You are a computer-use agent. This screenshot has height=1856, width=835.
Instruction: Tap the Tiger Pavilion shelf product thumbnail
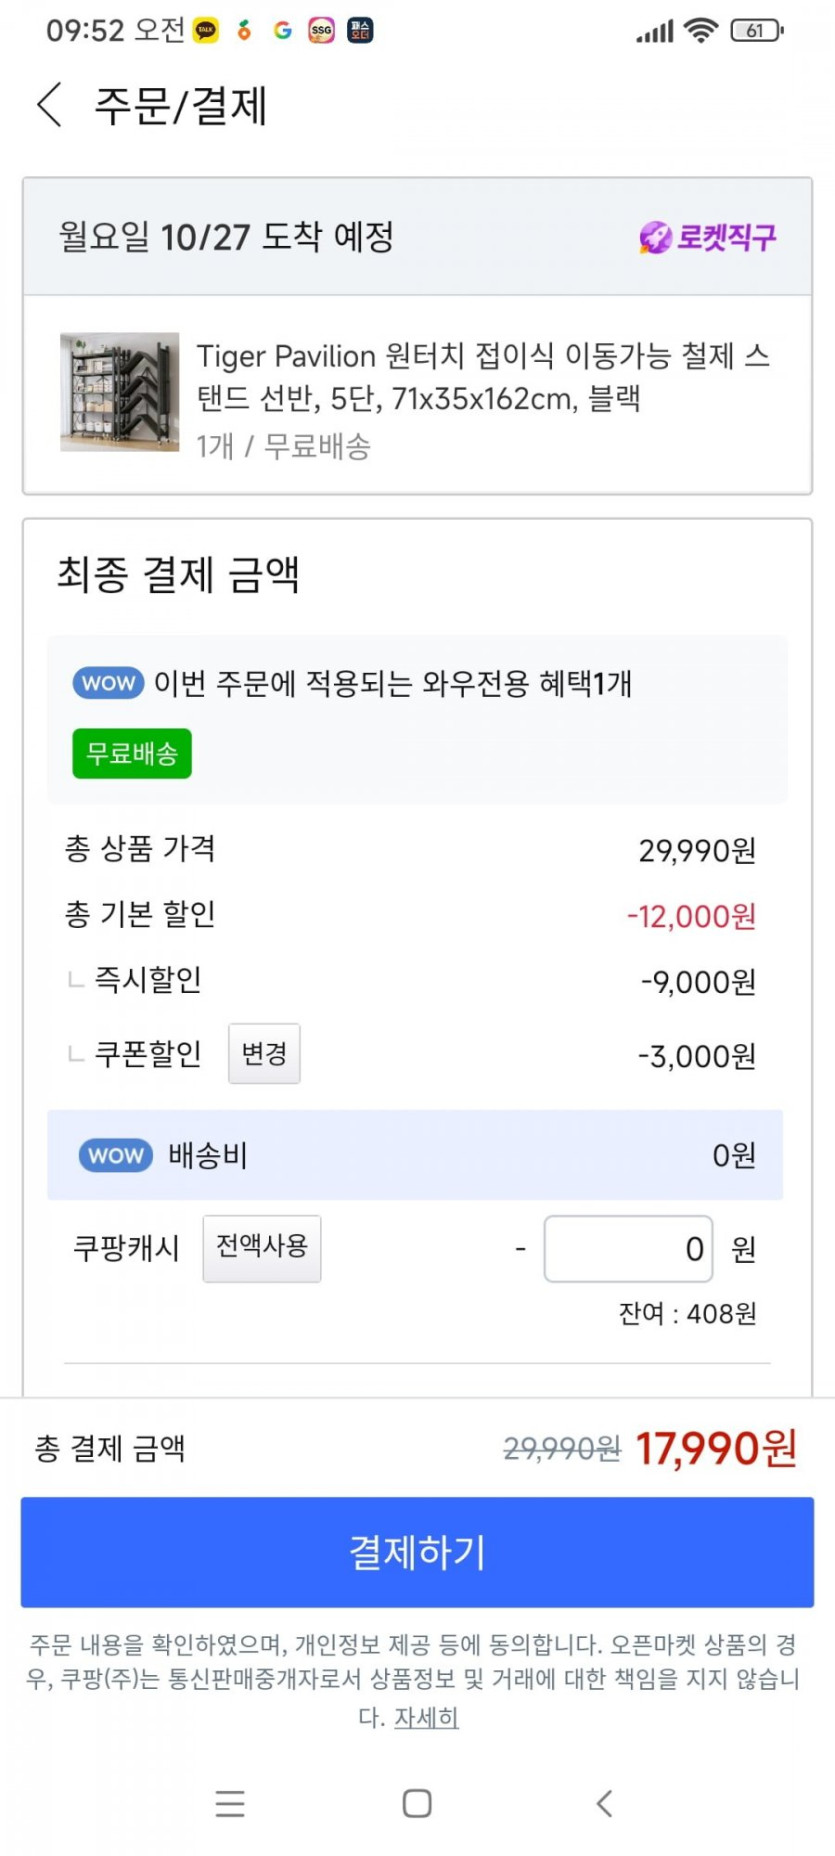tap(120, 392)
